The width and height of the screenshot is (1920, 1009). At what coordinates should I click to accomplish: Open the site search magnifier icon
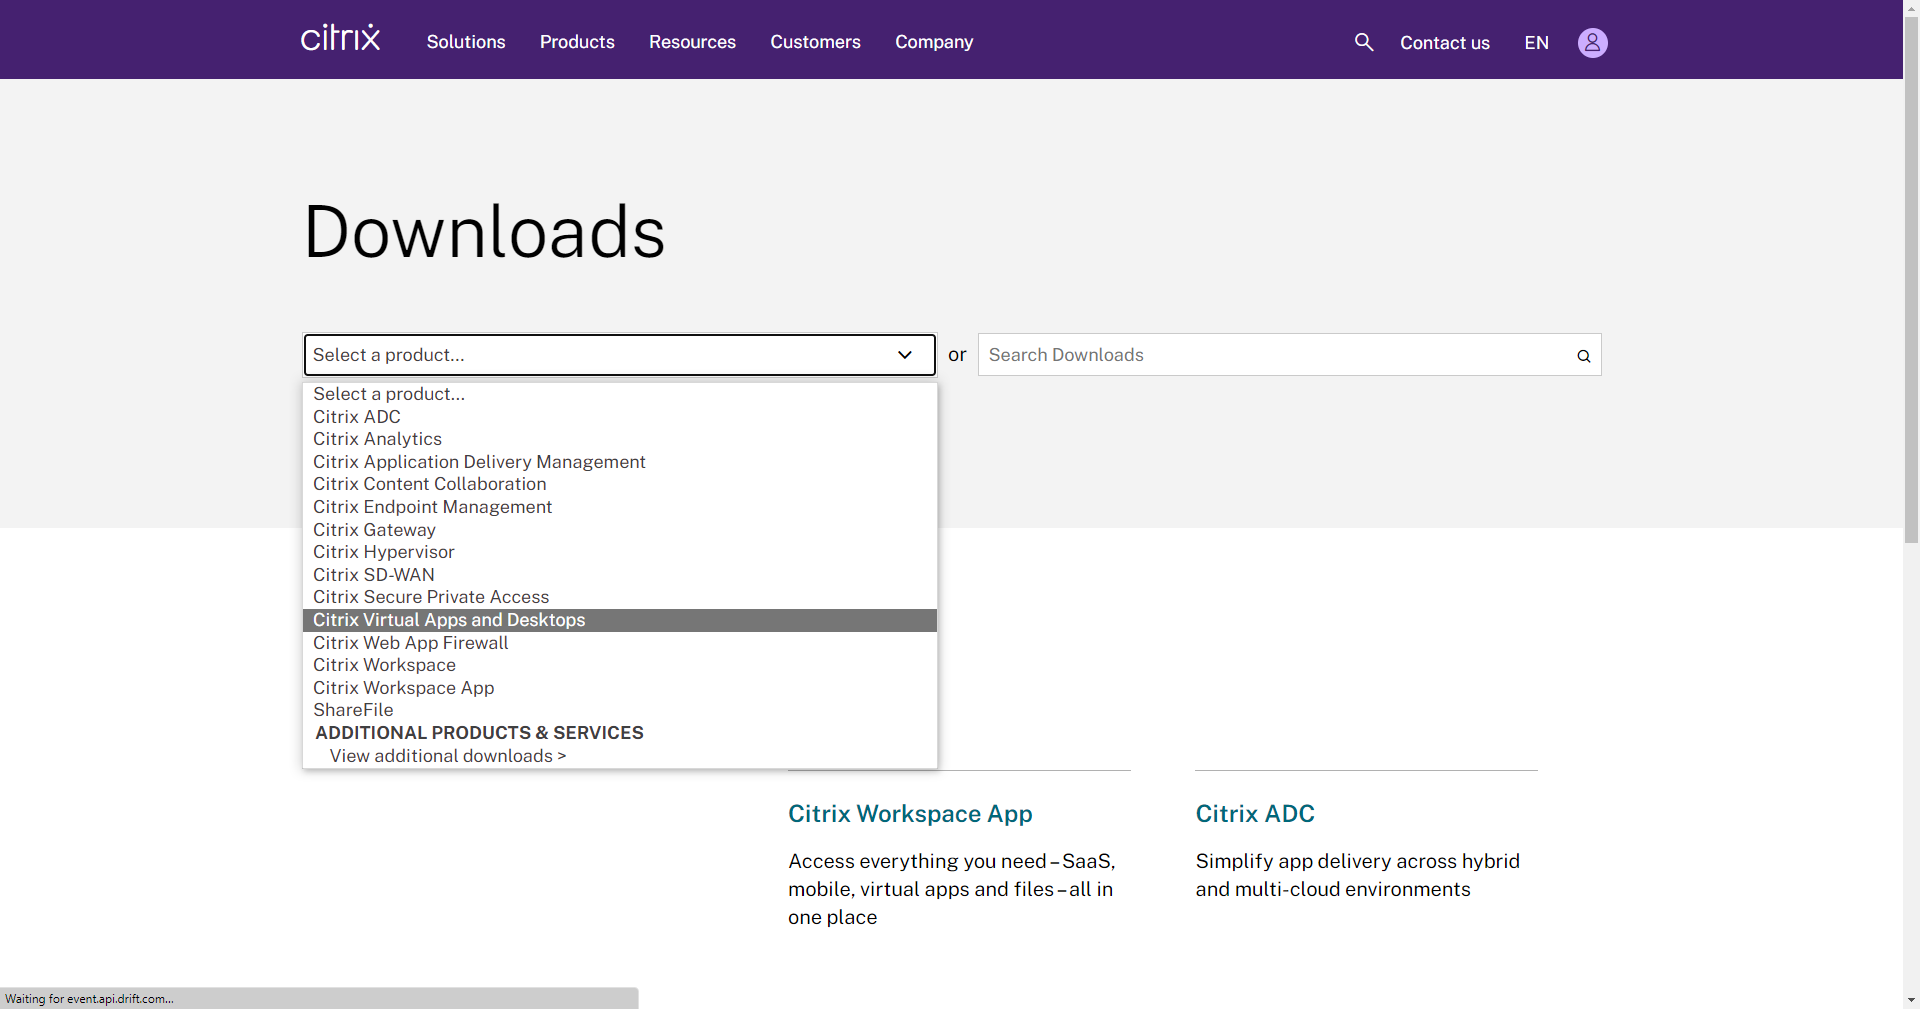1363,42
